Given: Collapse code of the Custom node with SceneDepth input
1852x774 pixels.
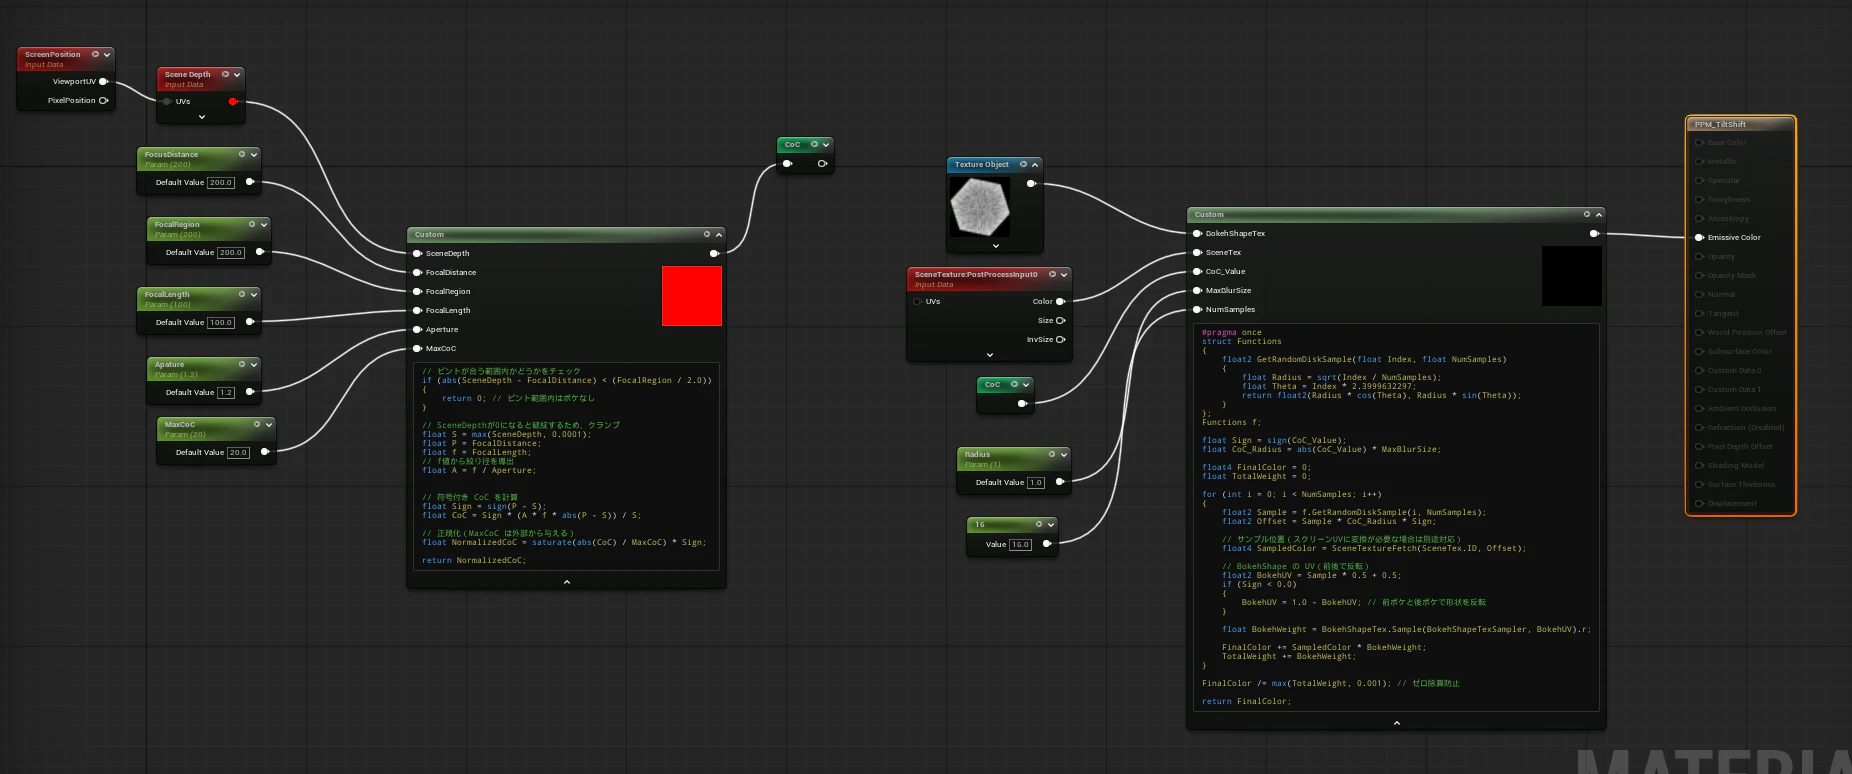Looking at the screenshot, I should click(567, 581).
